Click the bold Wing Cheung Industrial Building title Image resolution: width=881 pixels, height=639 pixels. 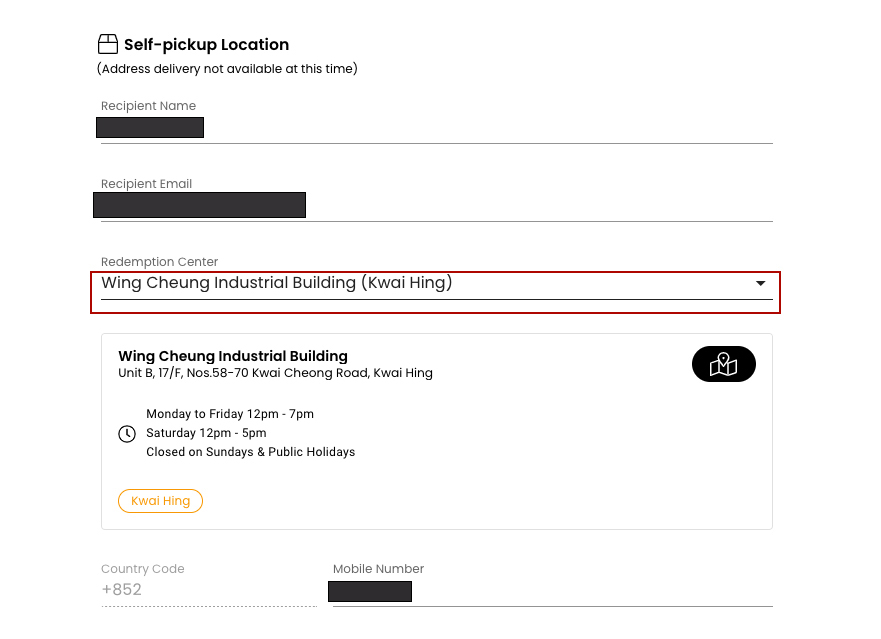(x=233, y=356)
